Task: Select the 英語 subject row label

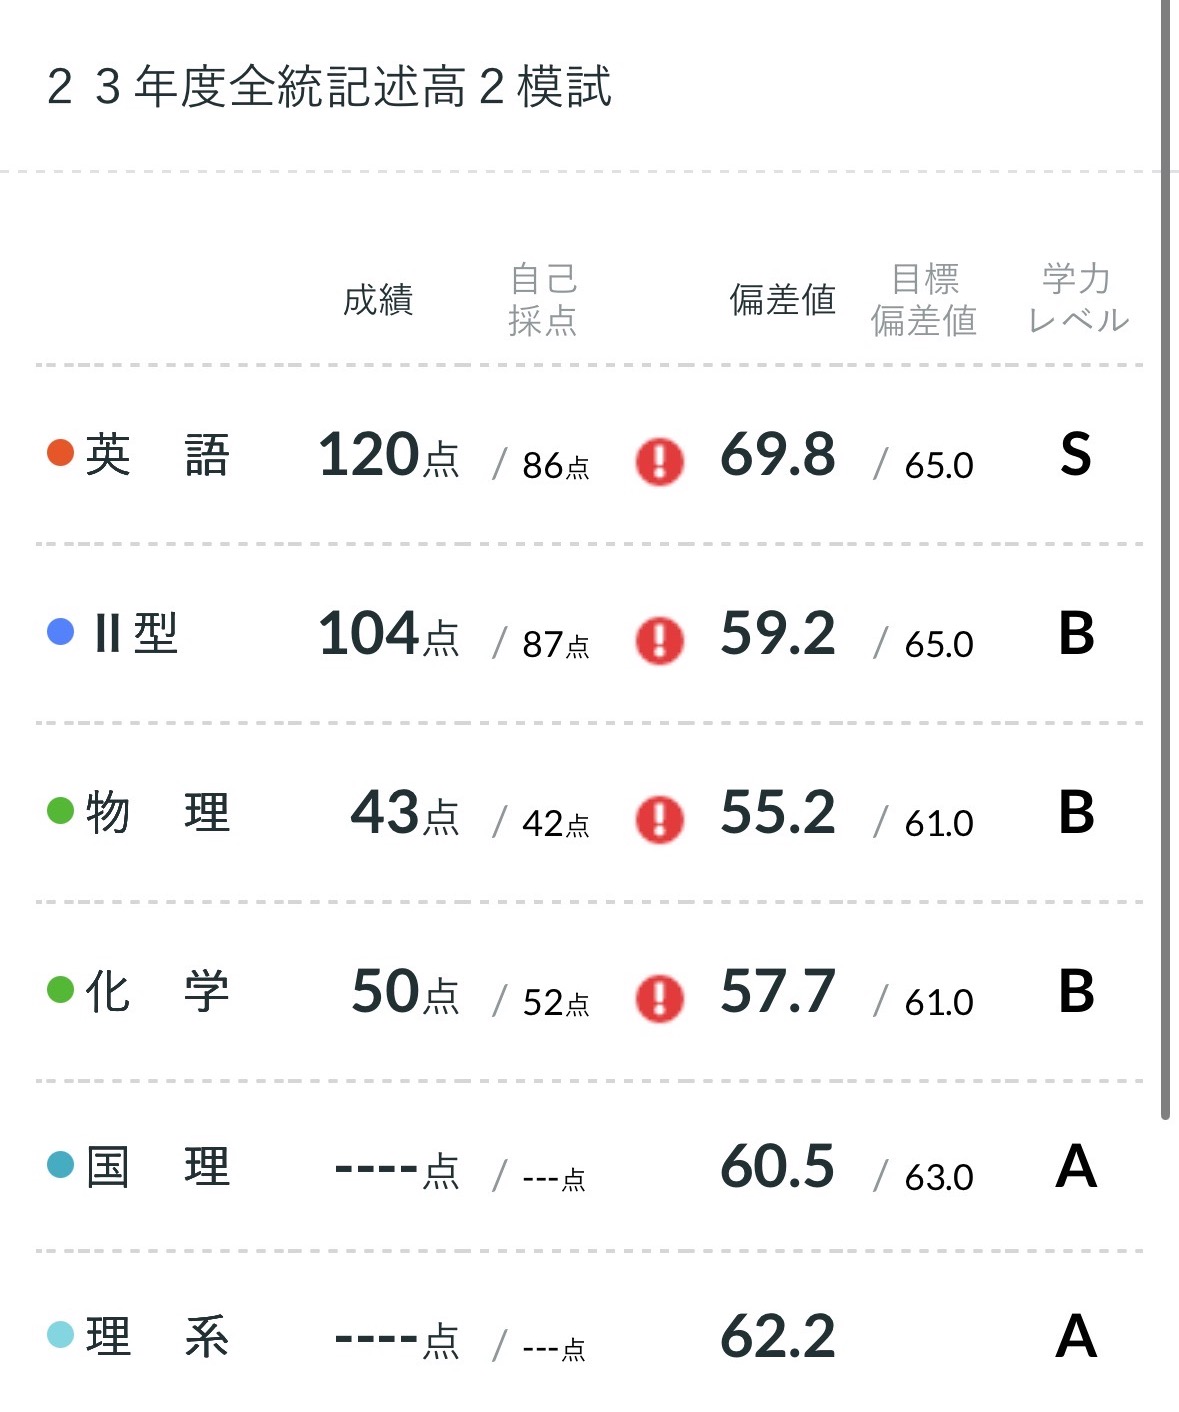Action: (157, 455)
